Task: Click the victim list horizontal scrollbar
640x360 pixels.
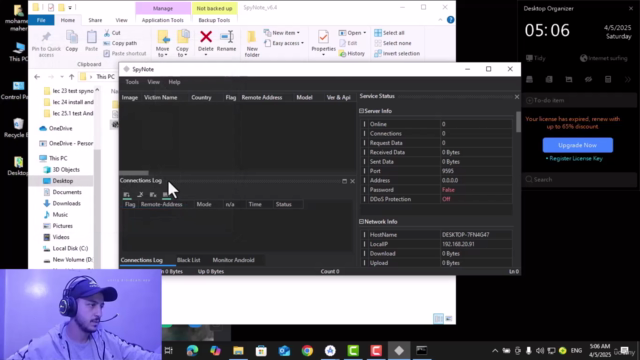Action: tap(134, 173)
